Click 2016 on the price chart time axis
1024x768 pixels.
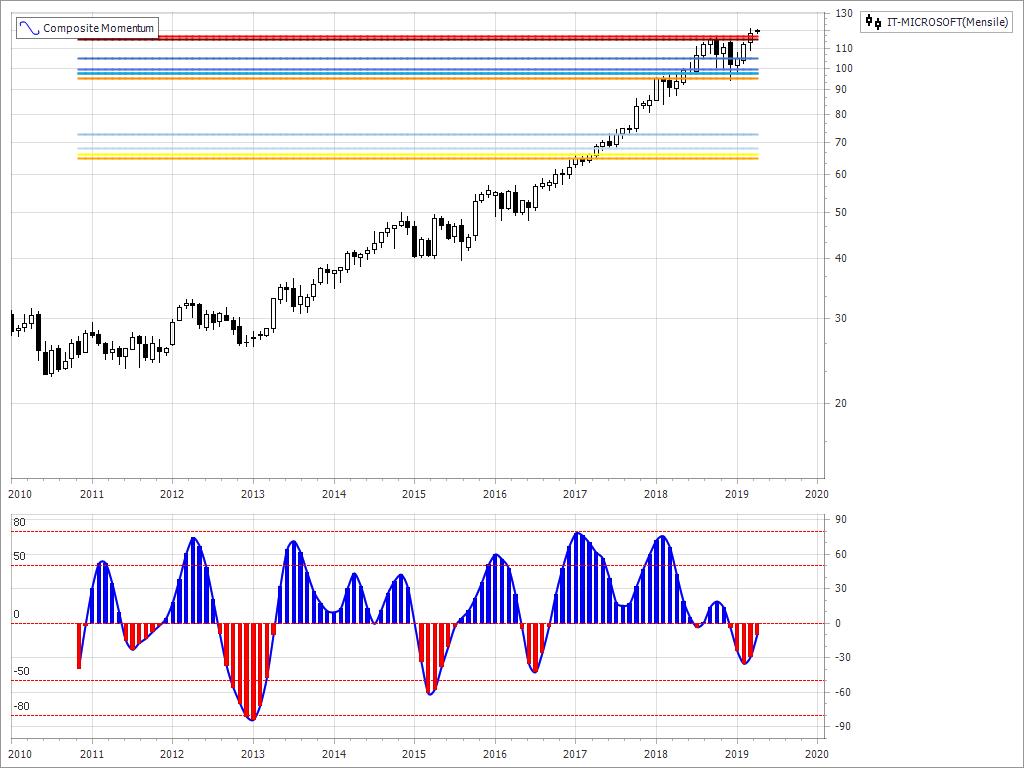point(495,494)
